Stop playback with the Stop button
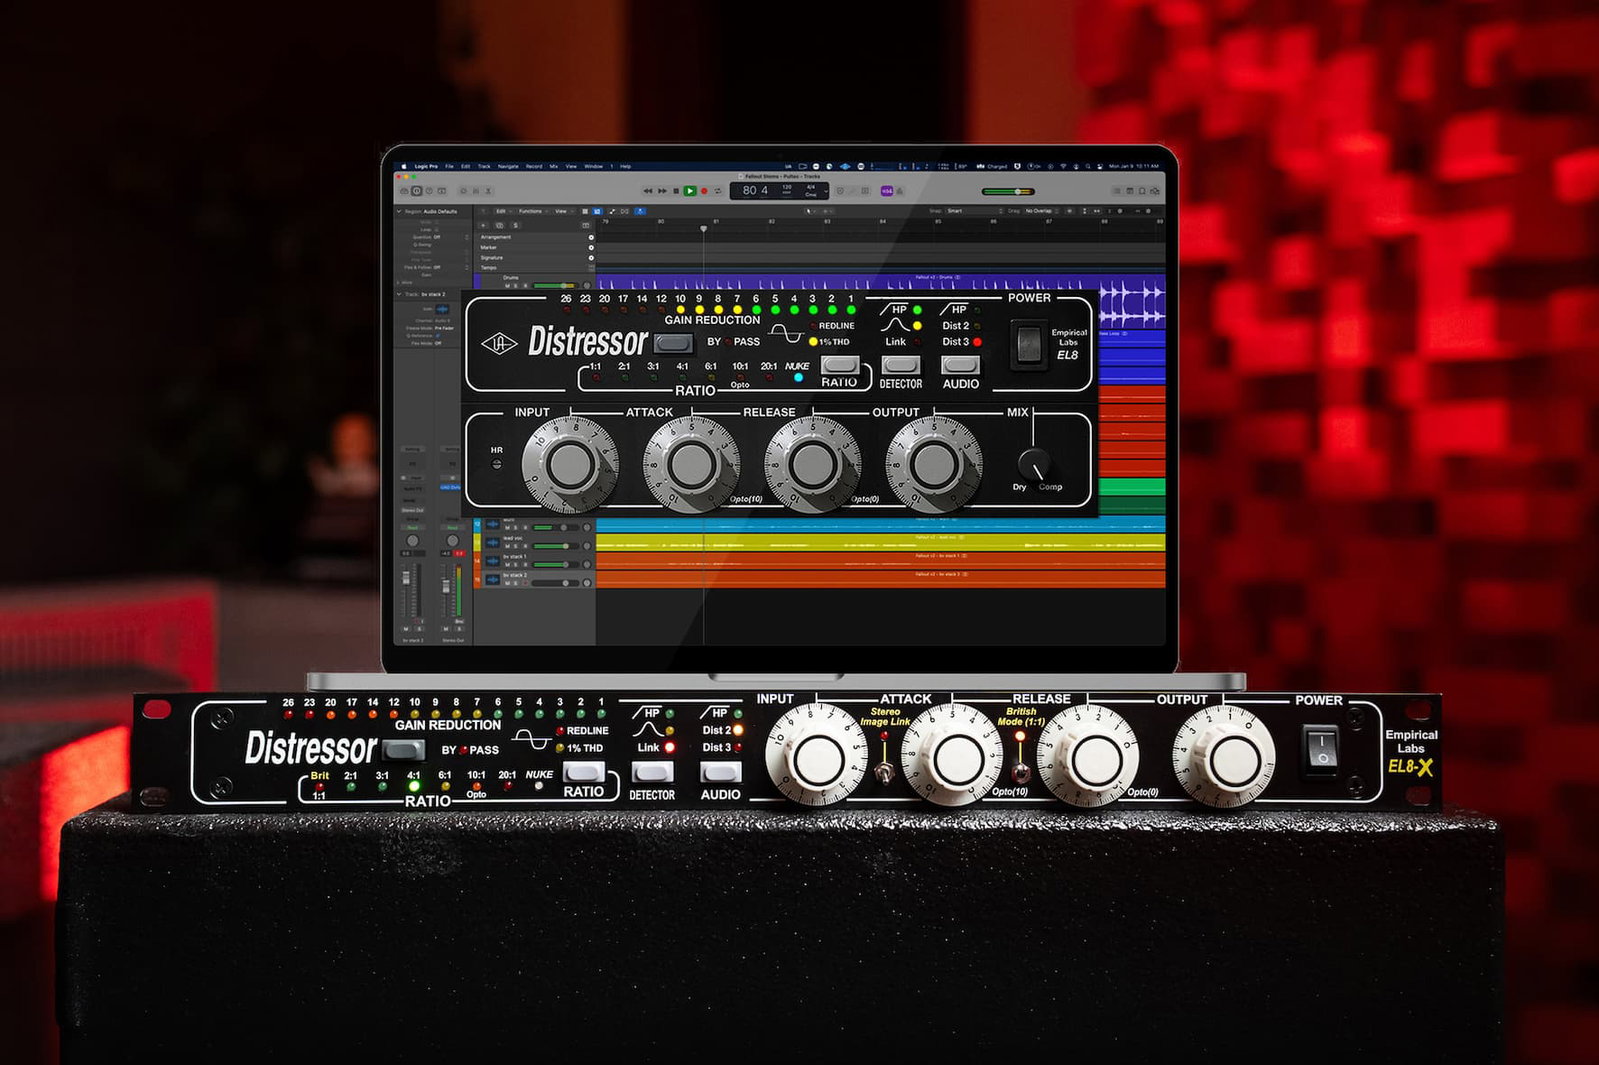1599x1065 pixels. 676,191
